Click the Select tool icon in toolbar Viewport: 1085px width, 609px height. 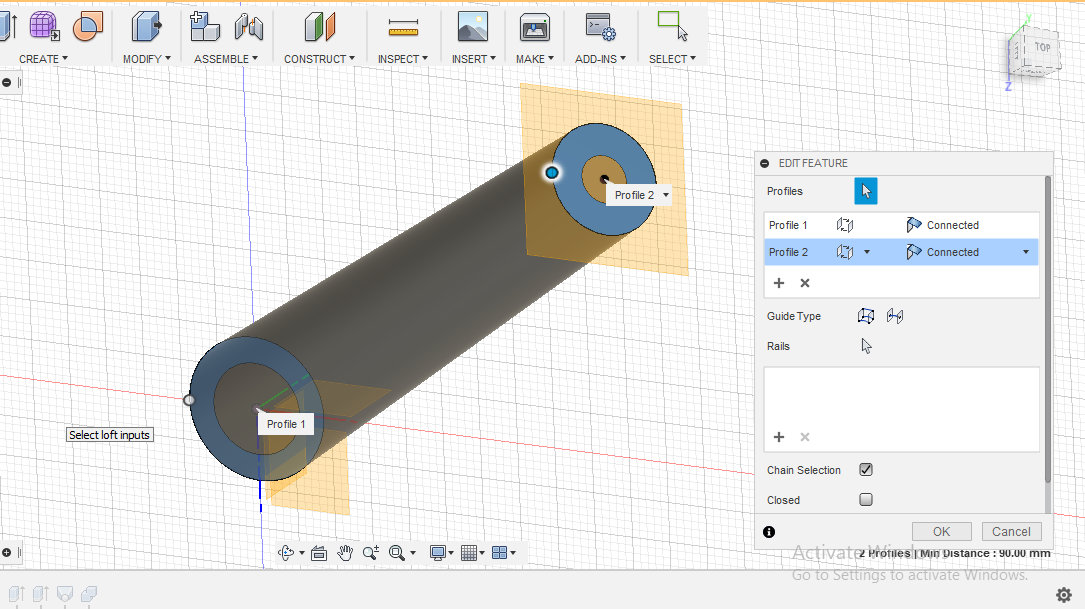pyautogui.click(x=673, y=26)
